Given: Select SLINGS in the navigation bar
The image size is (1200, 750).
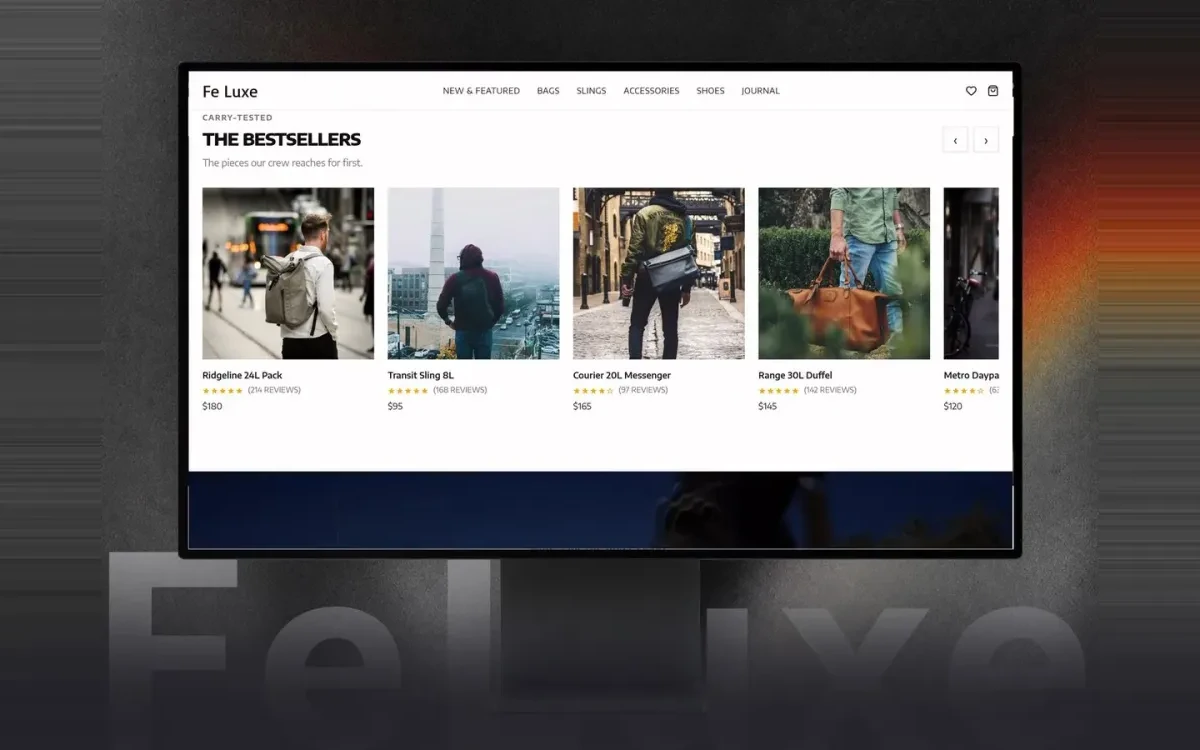Looking at the screenshot, I should [x=591, y=91].
